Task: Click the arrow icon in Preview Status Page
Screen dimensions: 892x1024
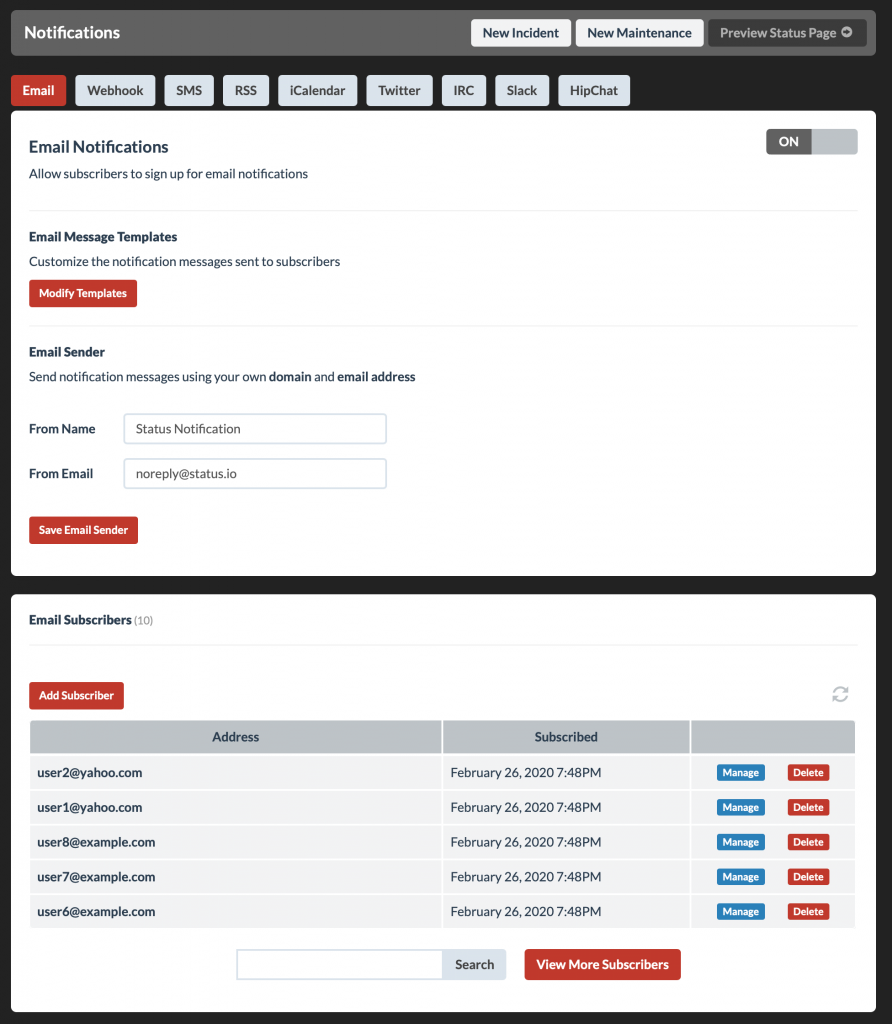Action: (847, 32)
